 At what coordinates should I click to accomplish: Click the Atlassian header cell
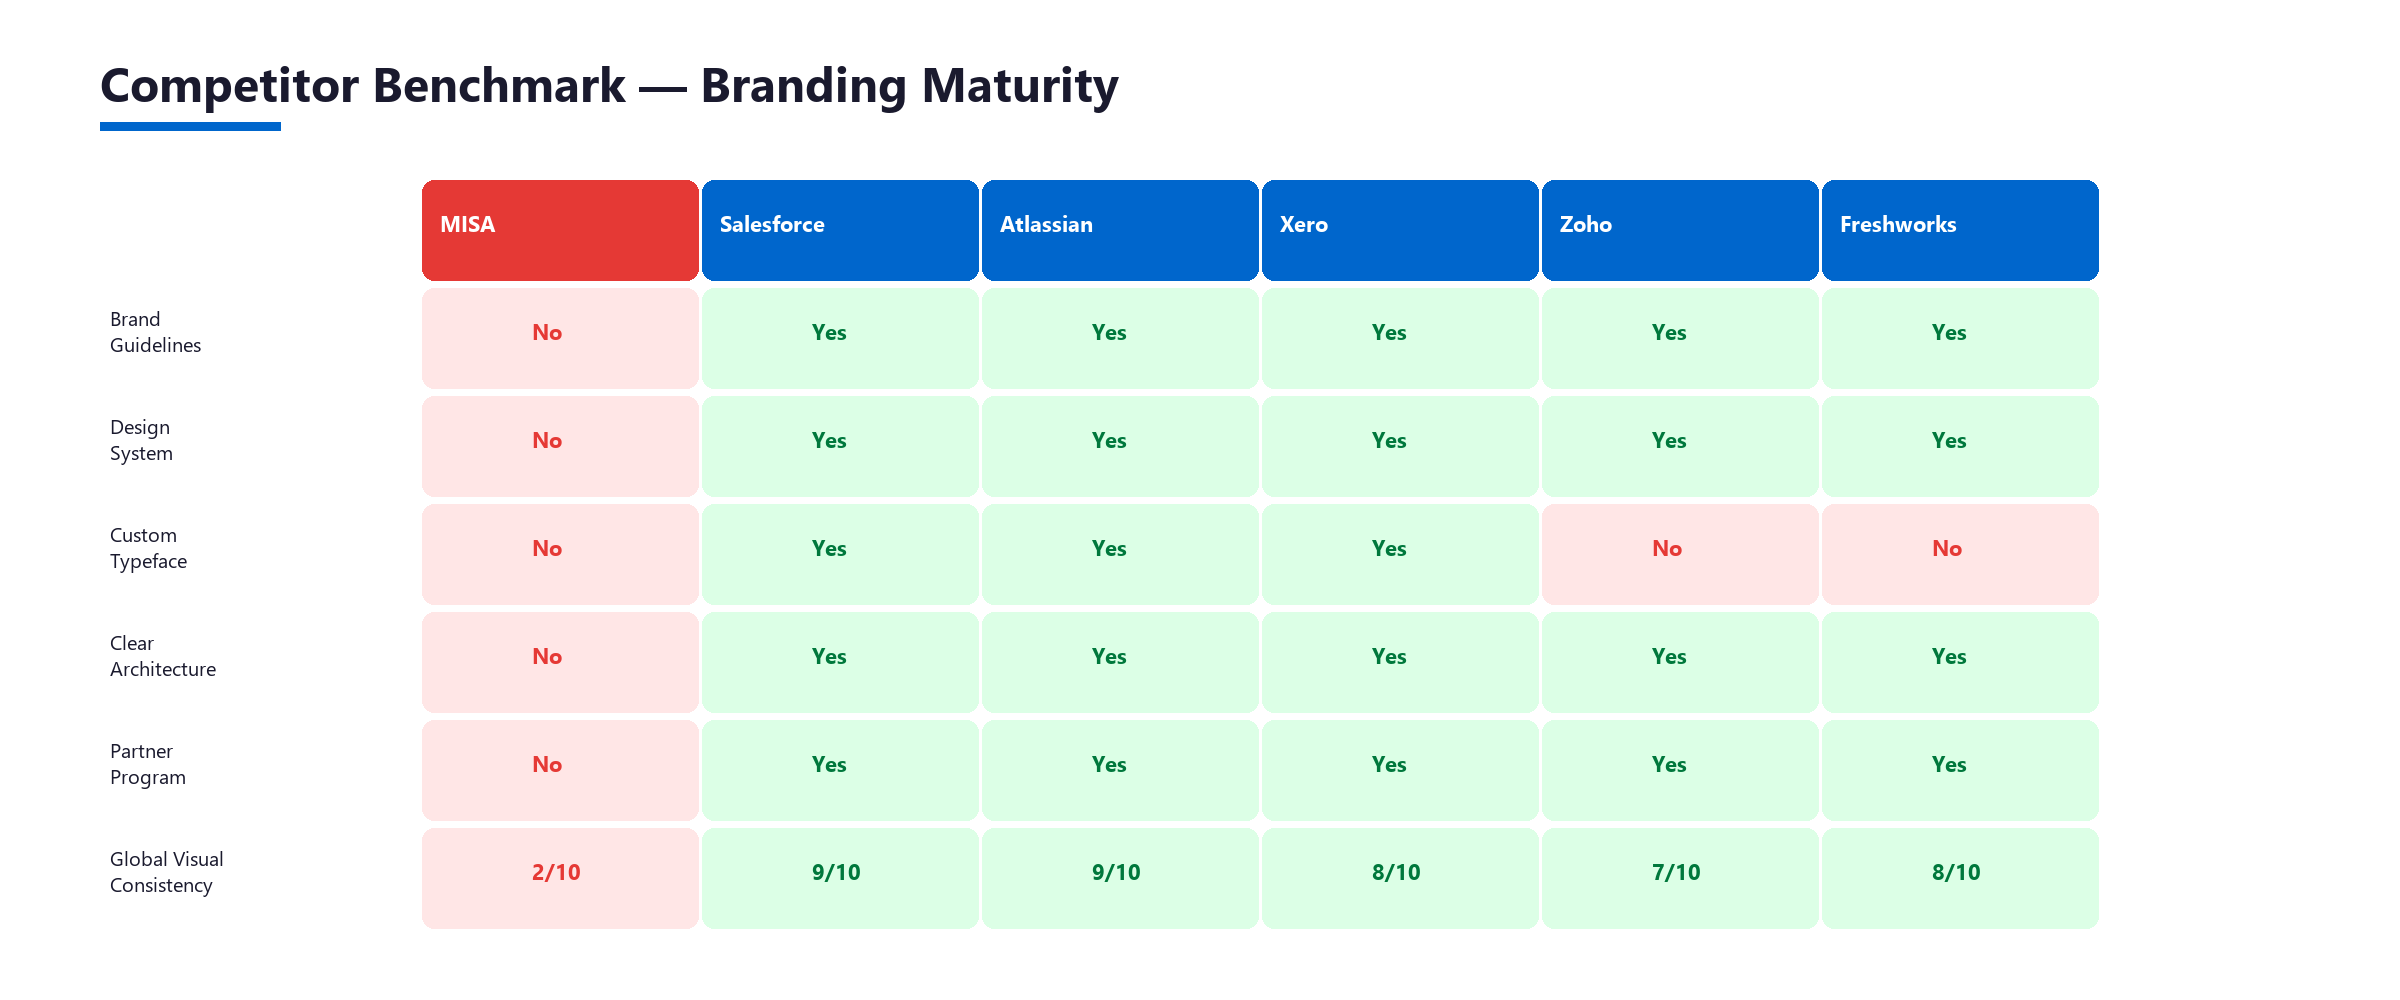(1120, 230)
